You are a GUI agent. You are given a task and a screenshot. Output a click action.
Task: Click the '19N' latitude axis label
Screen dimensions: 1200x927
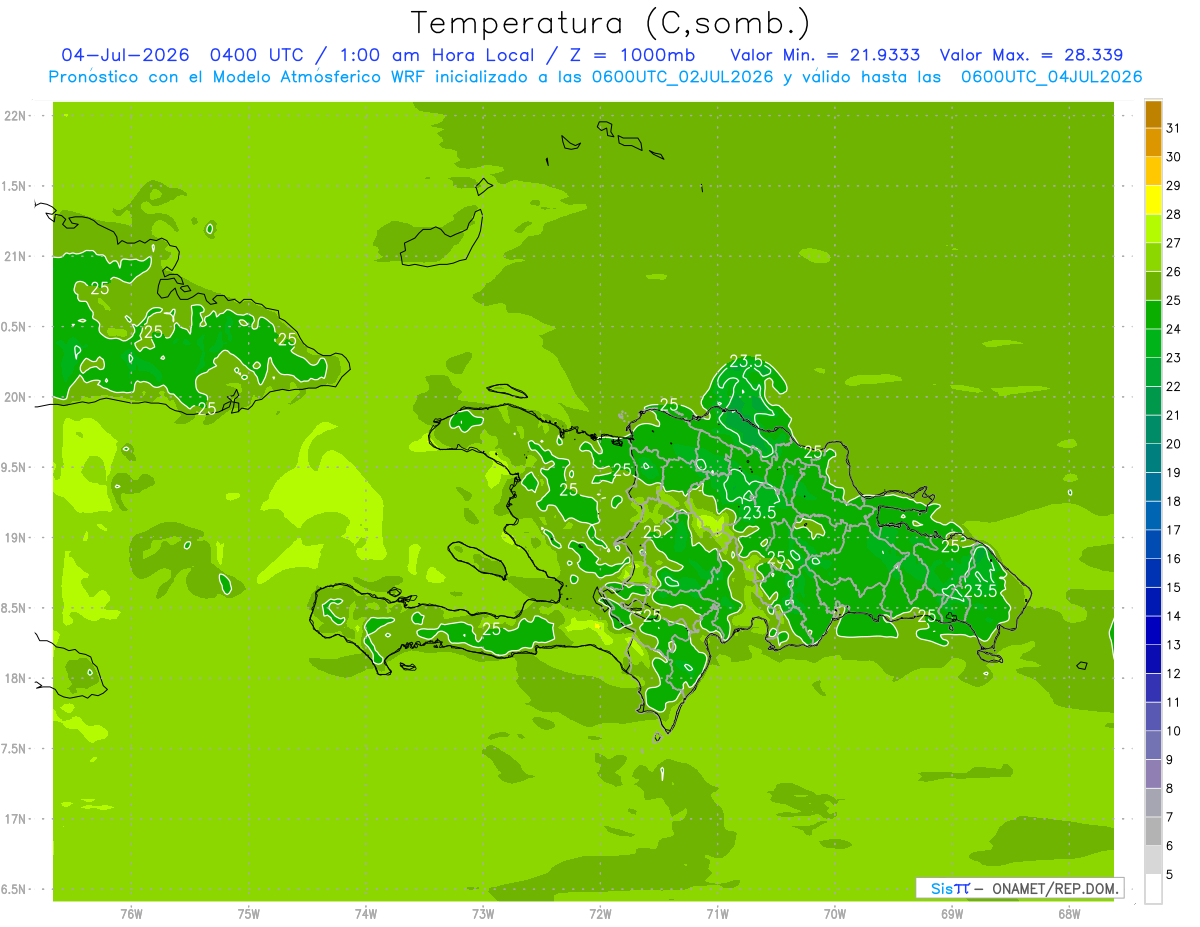[15, 538]
